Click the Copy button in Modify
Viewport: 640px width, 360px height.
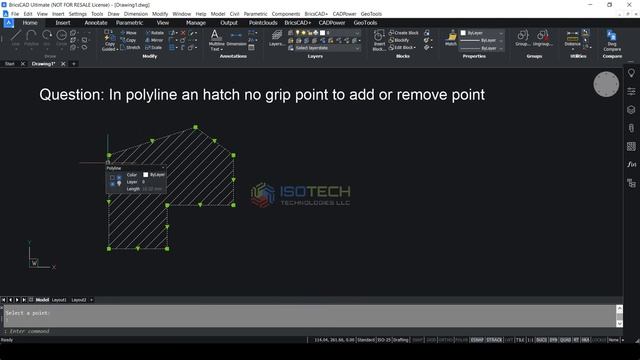coord(129,40)
